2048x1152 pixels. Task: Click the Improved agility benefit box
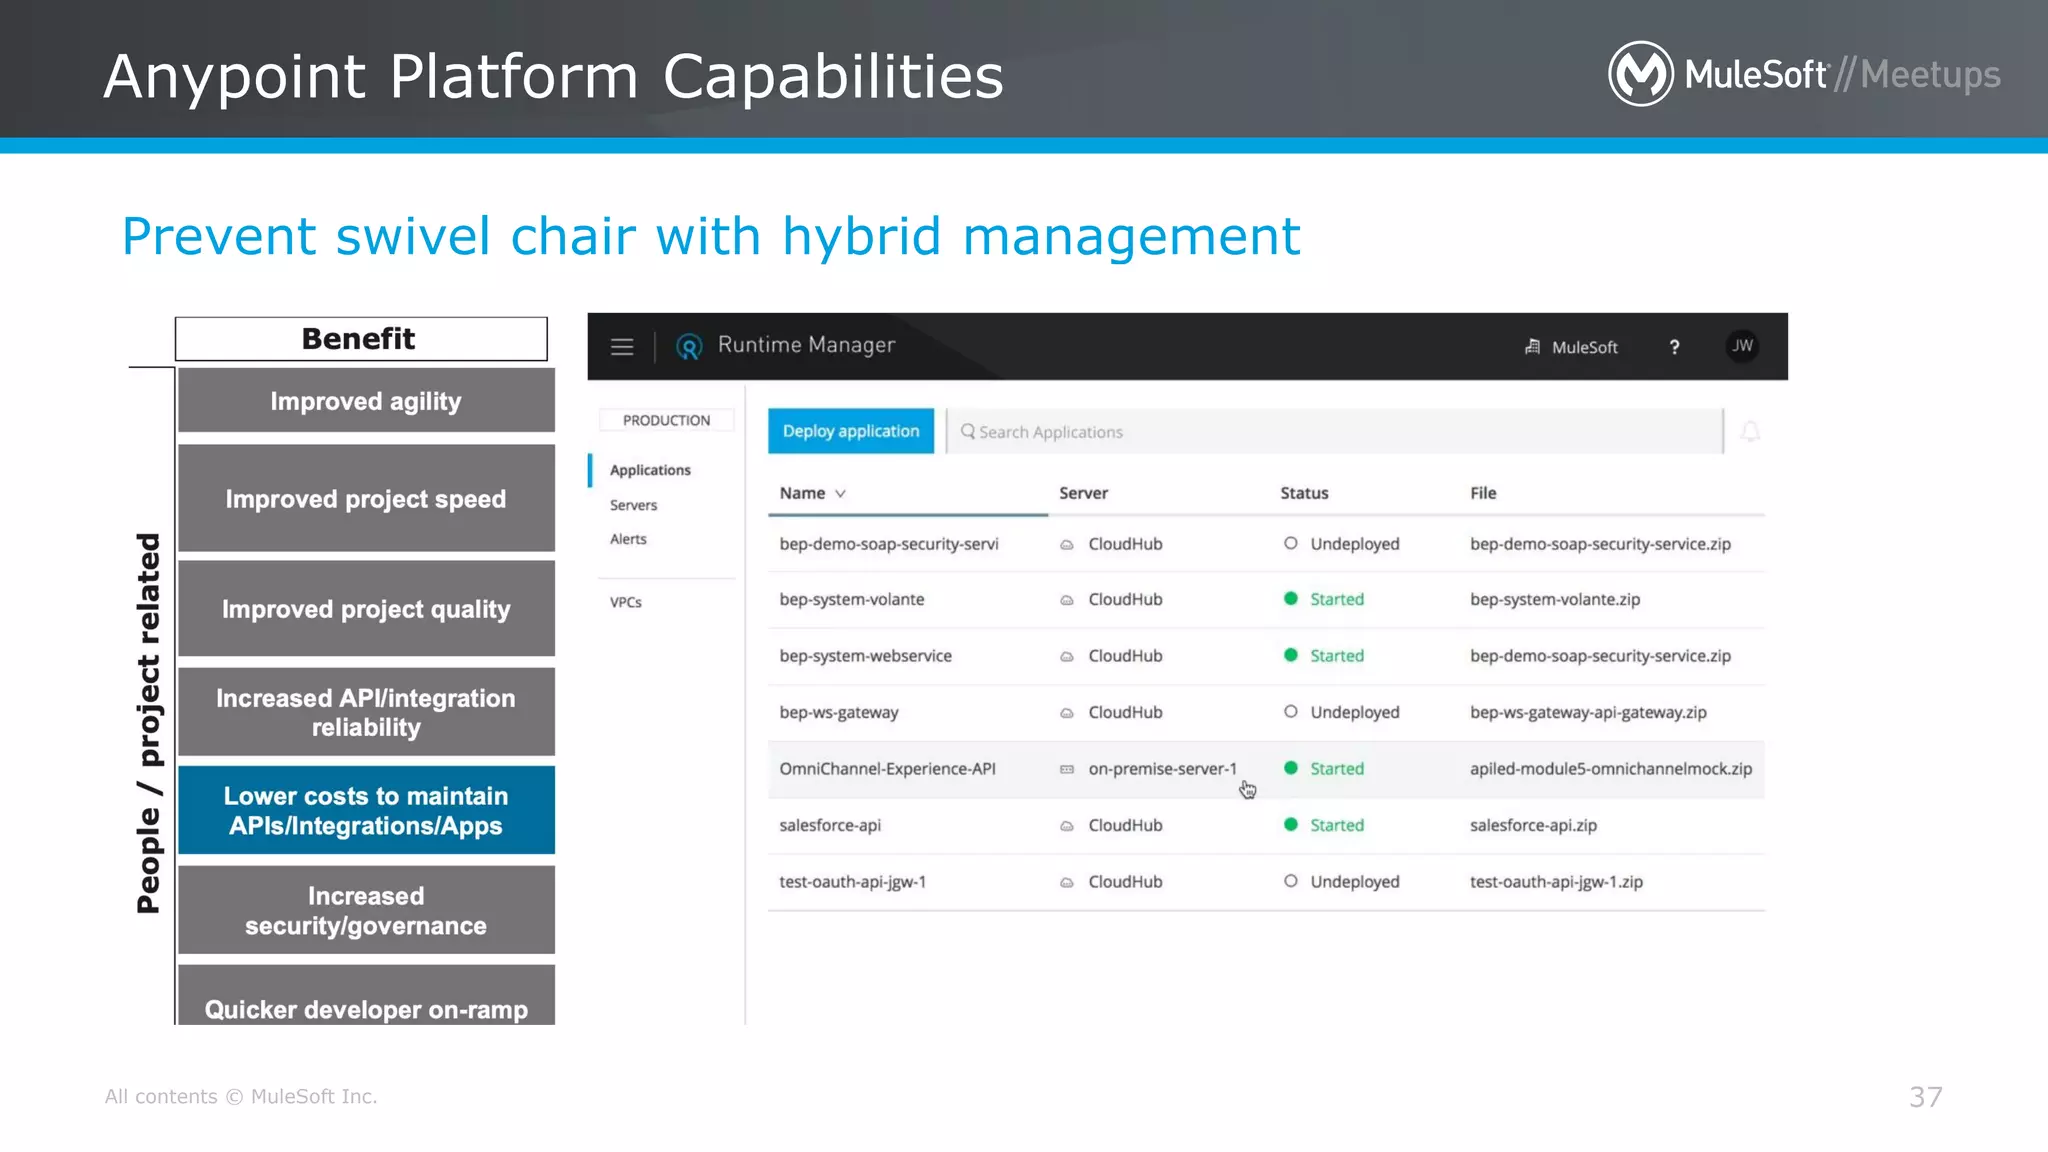pos(366,400)
